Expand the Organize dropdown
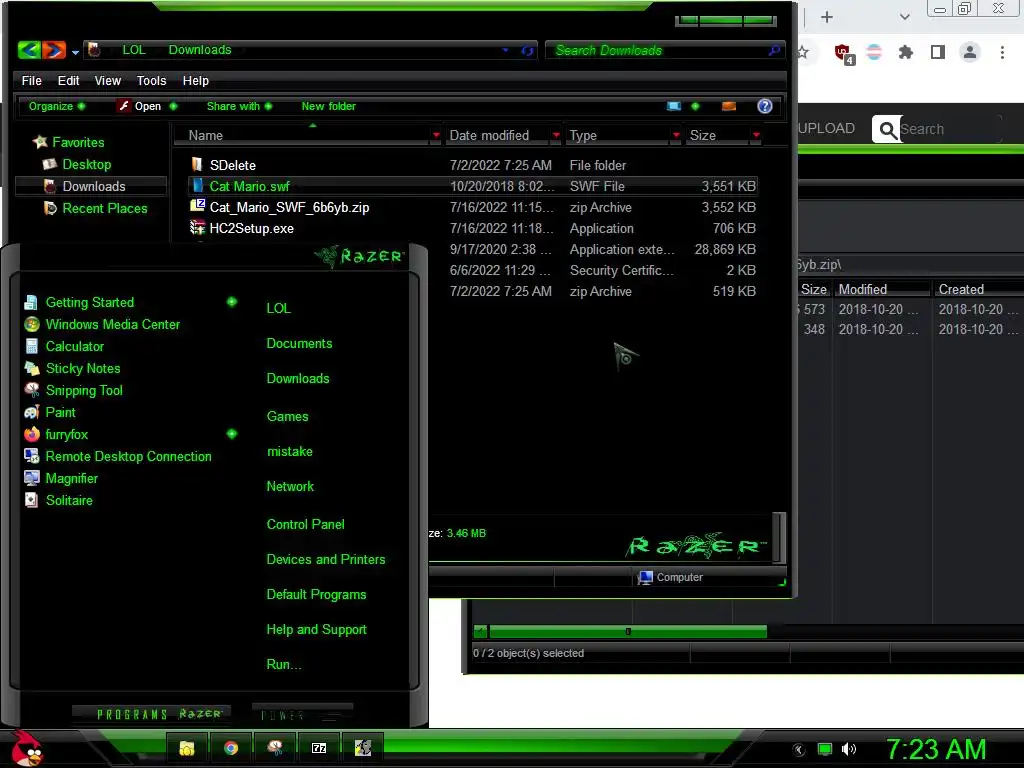The height and width of the screenshot is (768, 1024). [57, 106]
